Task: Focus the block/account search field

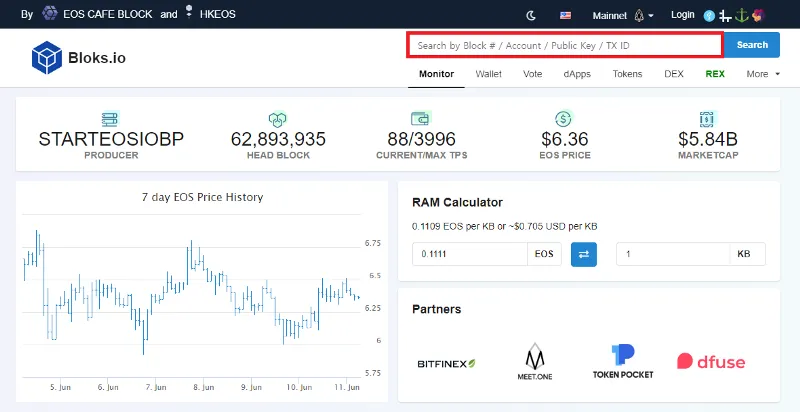Action: point(564,45)
